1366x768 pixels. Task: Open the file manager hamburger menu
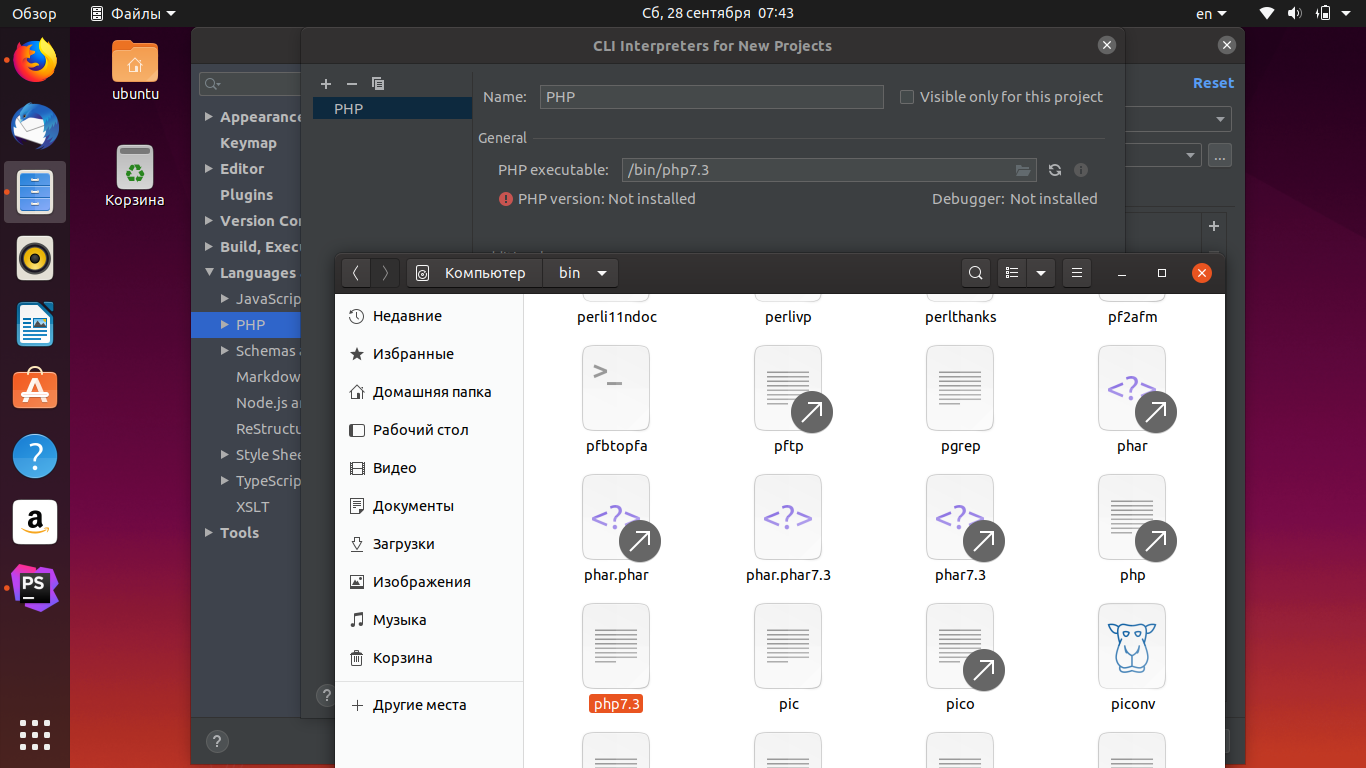pos(1076,272)
